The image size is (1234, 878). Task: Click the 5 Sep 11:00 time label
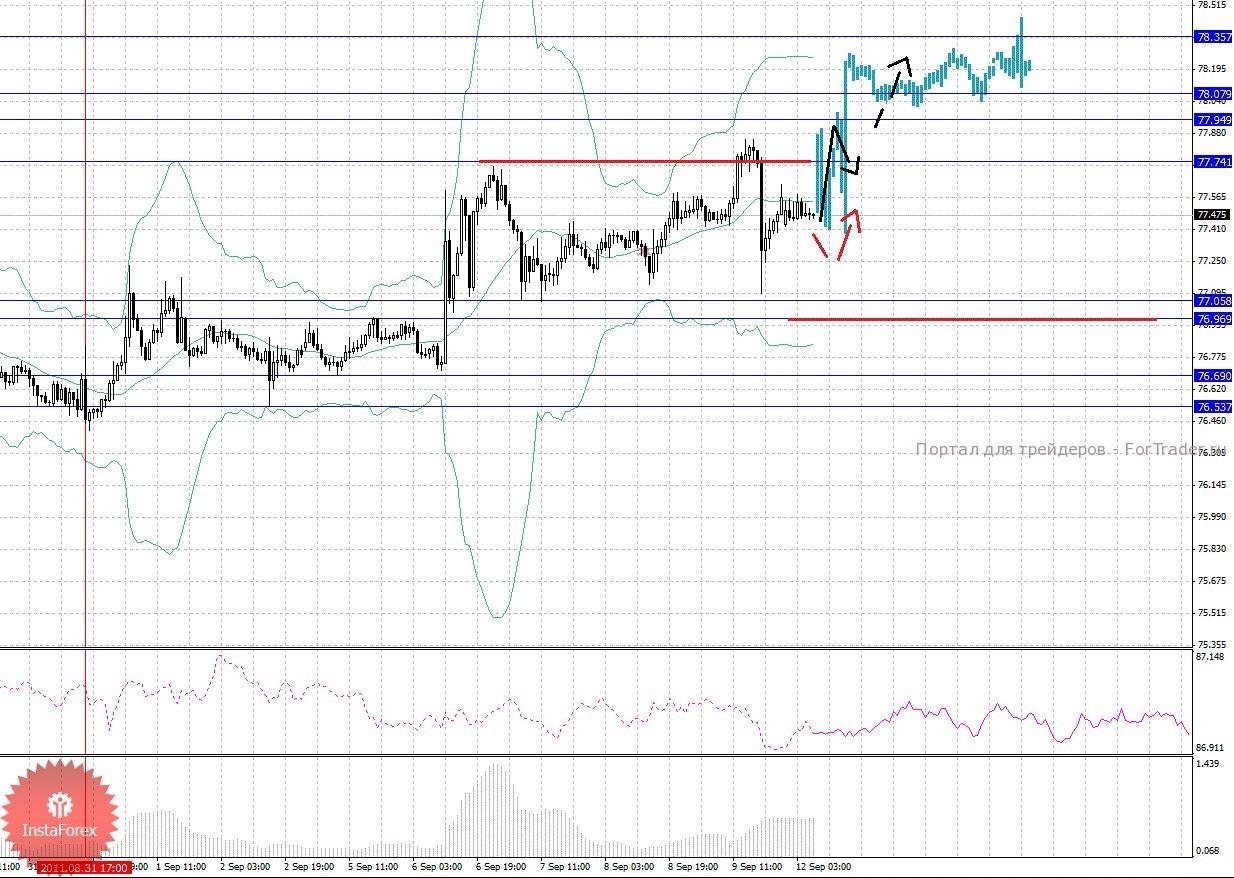point(373,868)
